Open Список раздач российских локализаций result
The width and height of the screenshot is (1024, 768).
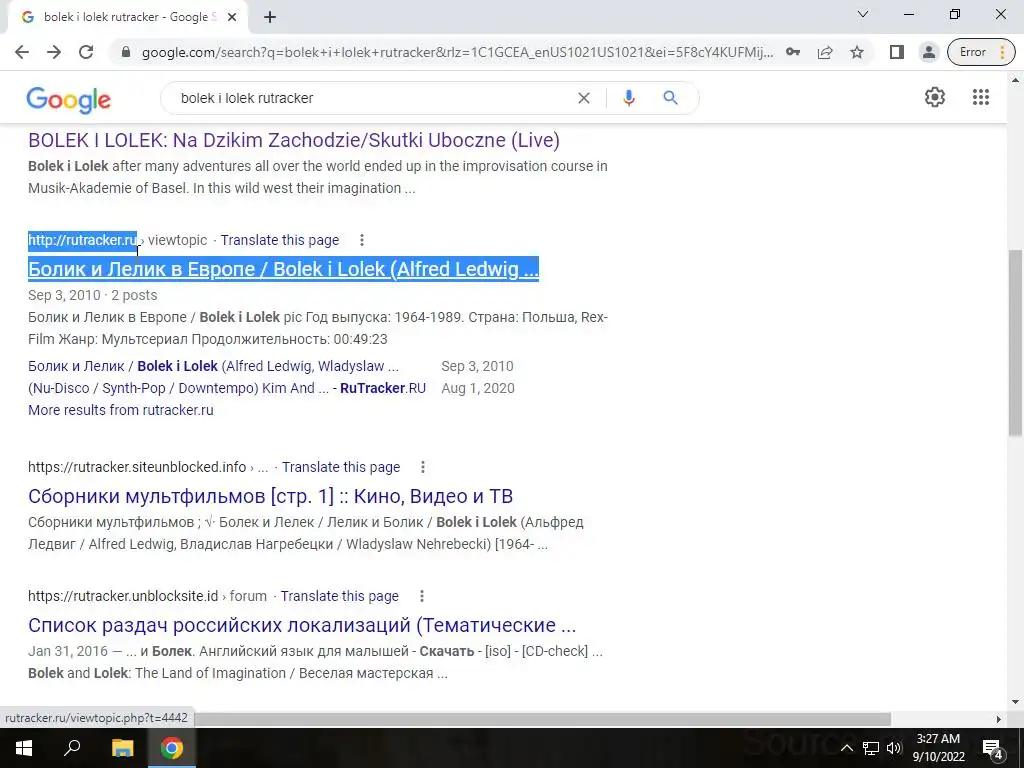[302, 625]
